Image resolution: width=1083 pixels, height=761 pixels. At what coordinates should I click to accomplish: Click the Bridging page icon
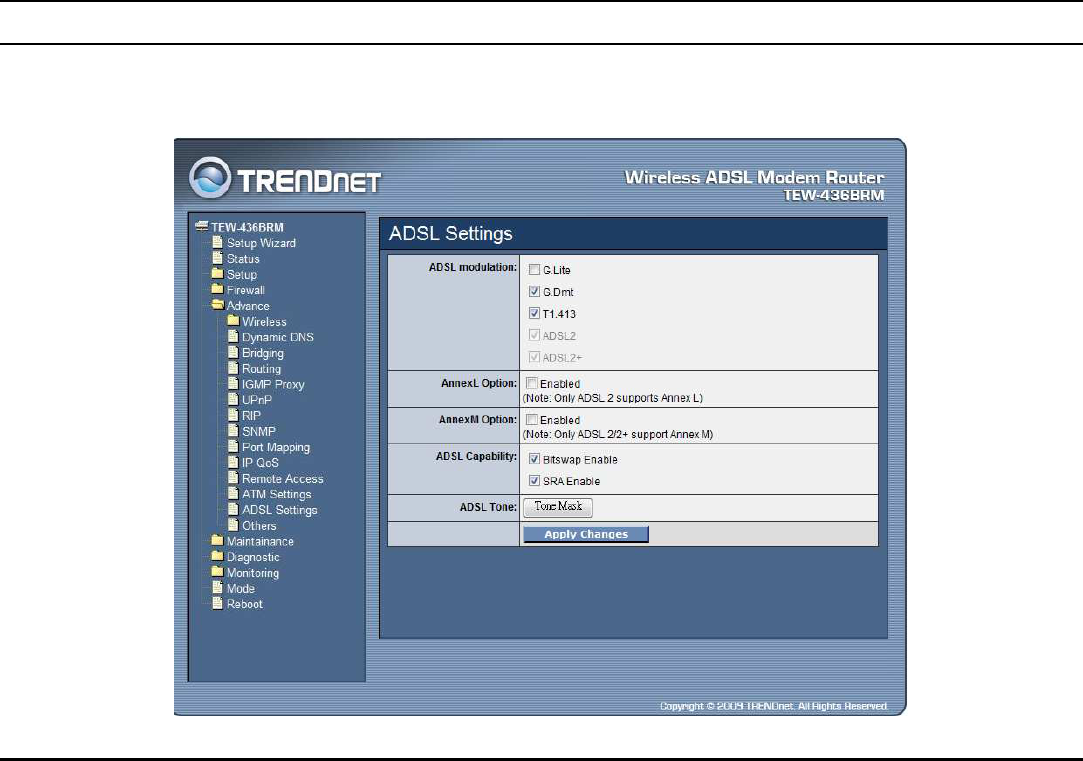point(233,351)
